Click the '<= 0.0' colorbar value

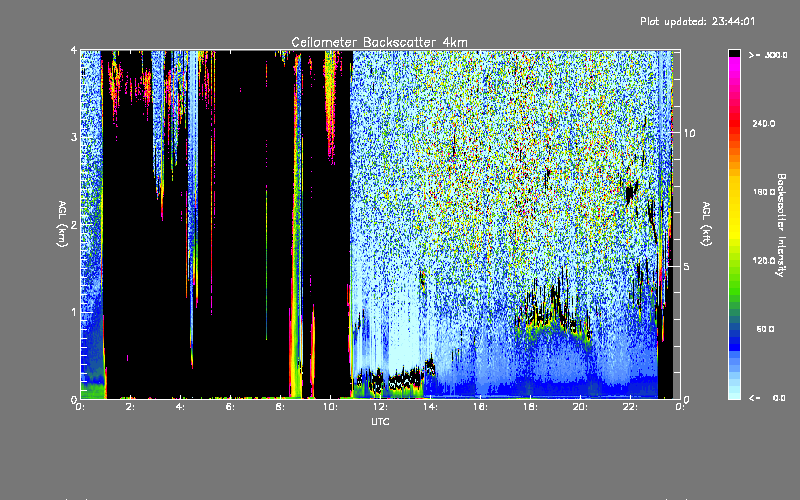767,398
